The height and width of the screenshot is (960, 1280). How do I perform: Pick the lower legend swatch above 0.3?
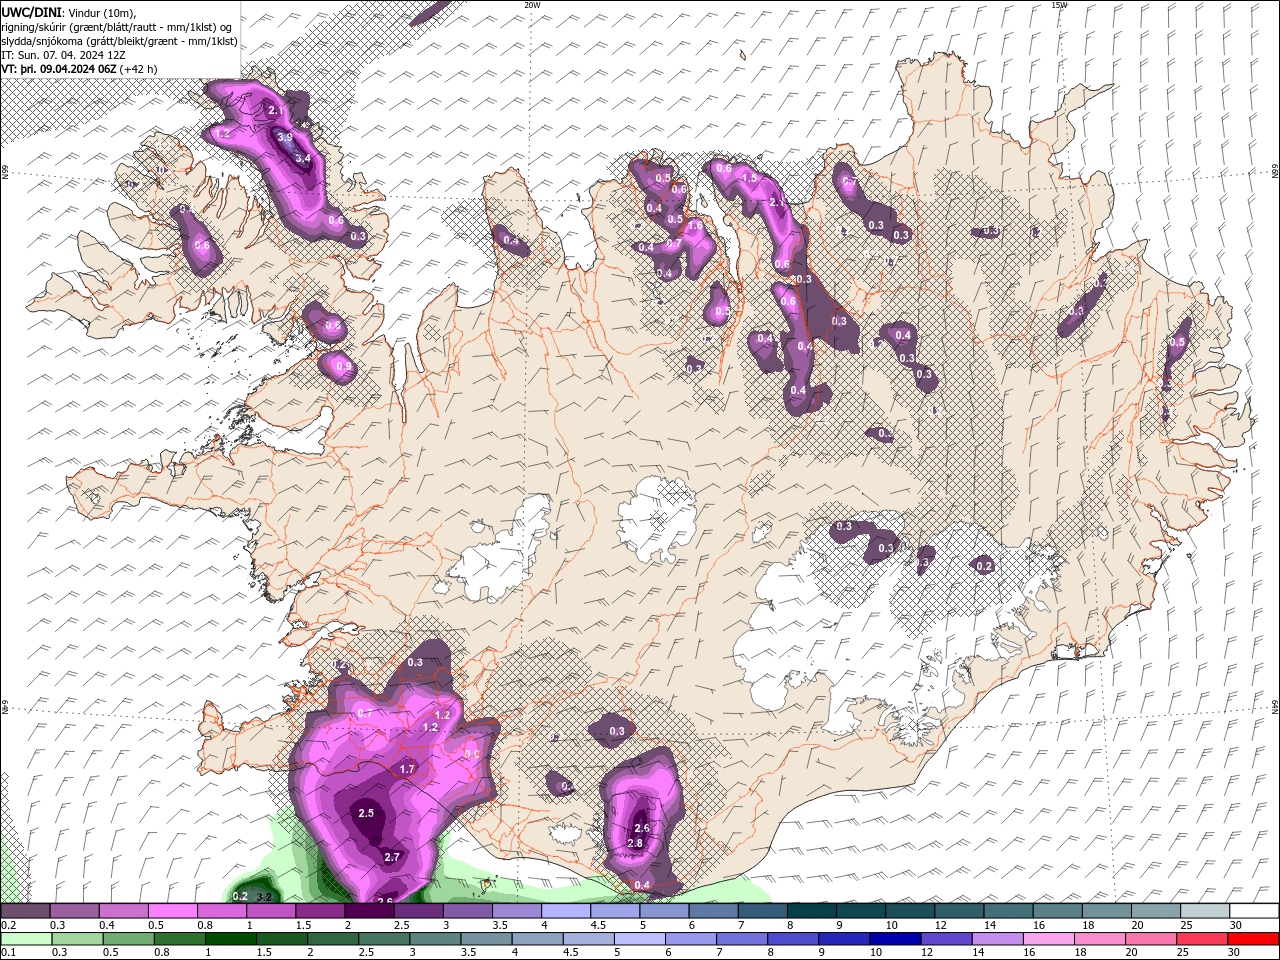77,939
